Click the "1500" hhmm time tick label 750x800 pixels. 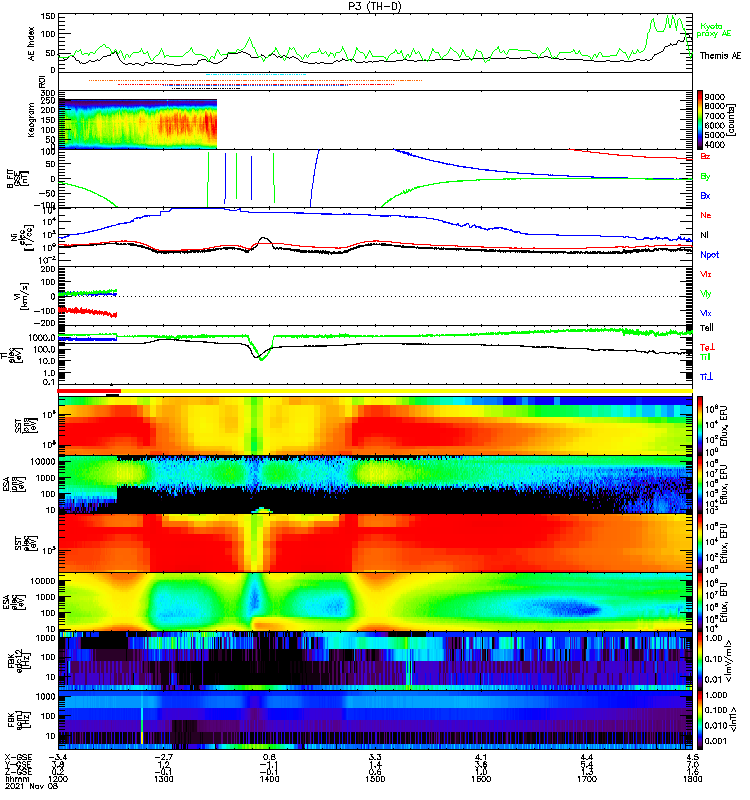[x=375, y=779]
